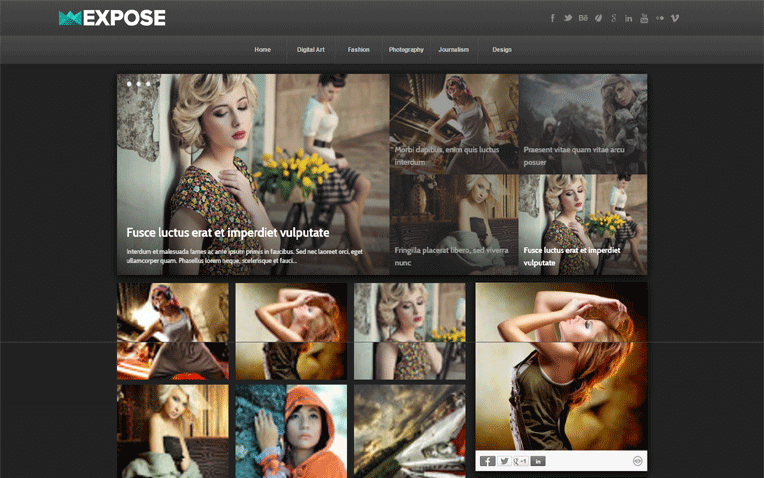The width and height of the screenshot is (764, 478).
Task: Click the Expose logo
Action: (112, 18)
